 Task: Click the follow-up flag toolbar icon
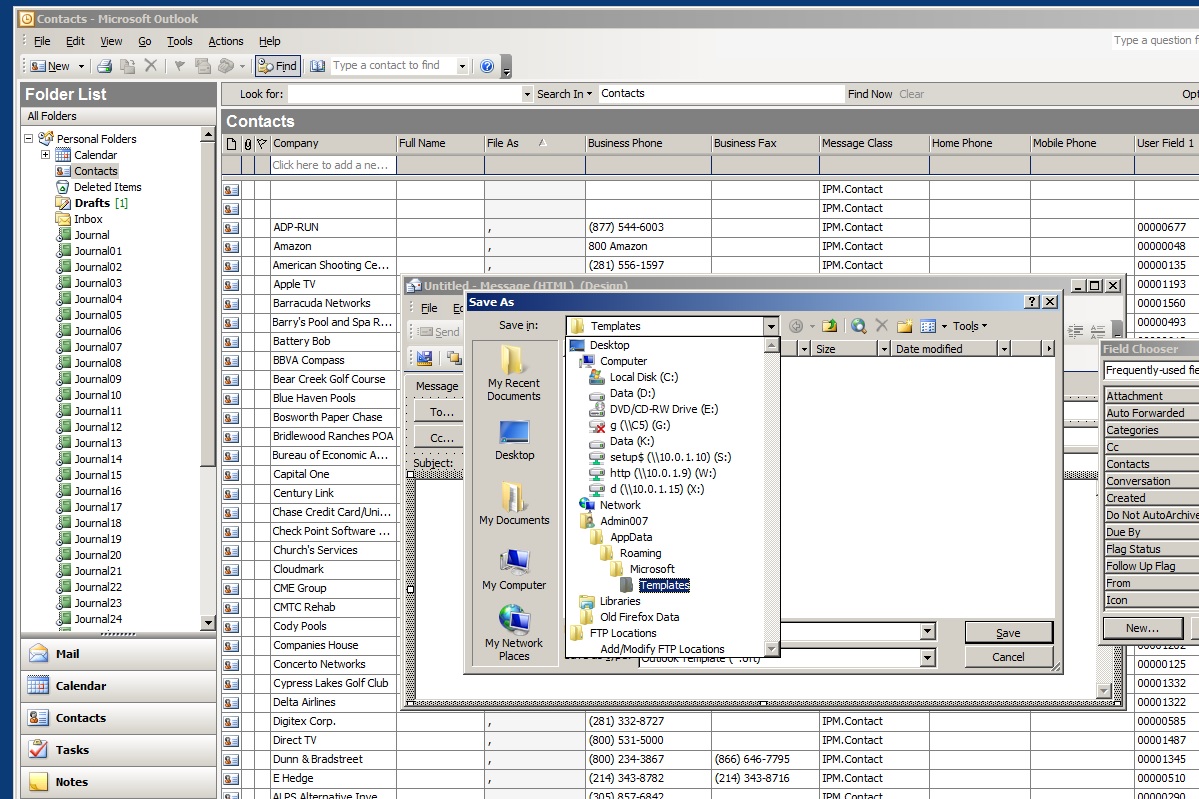180,67
